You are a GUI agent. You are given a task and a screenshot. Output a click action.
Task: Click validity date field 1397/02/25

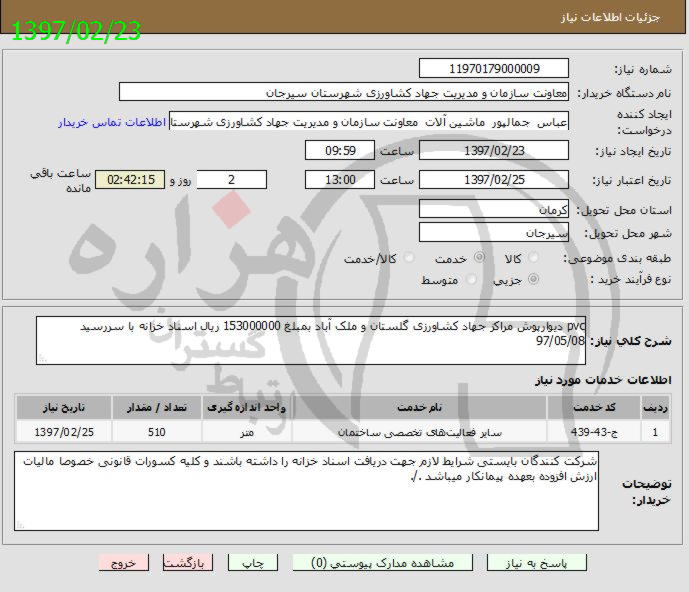pyautogui.click(x=494, y=180)
